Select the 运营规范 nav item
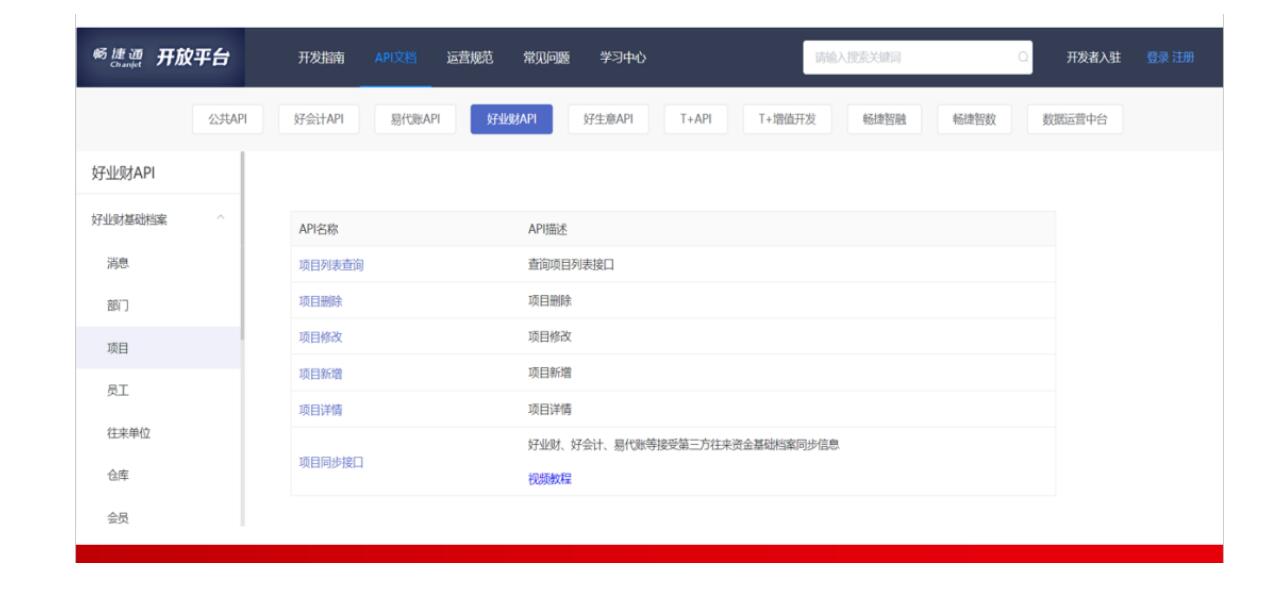Viewport: 1268px width, 604px height. [469, 55]
